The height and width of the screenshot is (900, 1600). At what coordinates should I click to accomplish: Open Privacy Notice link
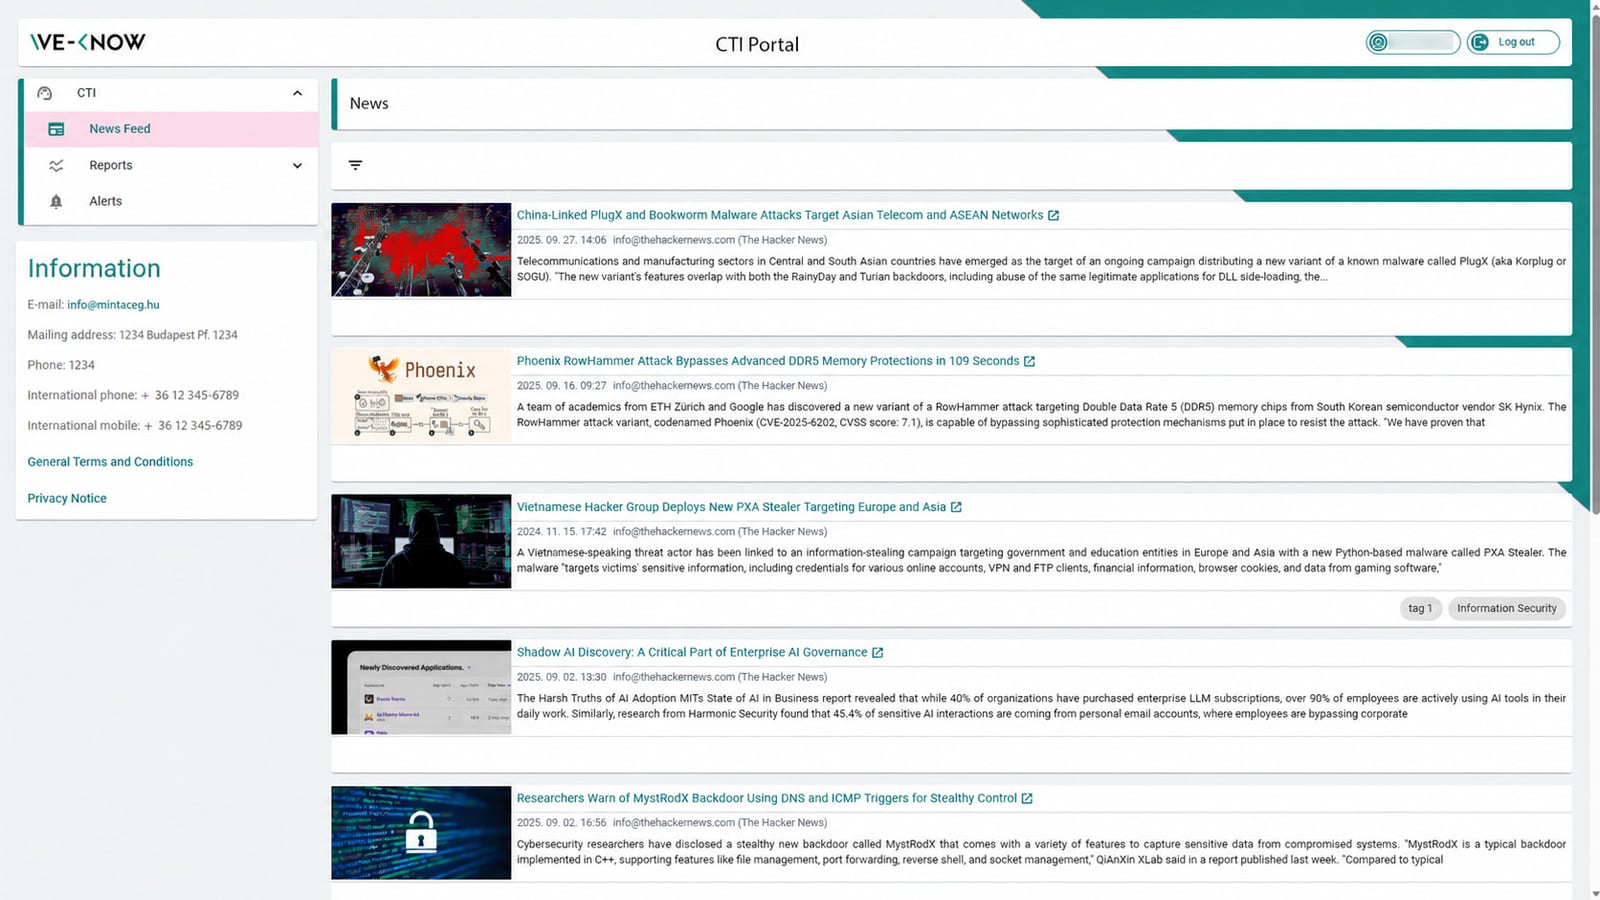(67, 498)
